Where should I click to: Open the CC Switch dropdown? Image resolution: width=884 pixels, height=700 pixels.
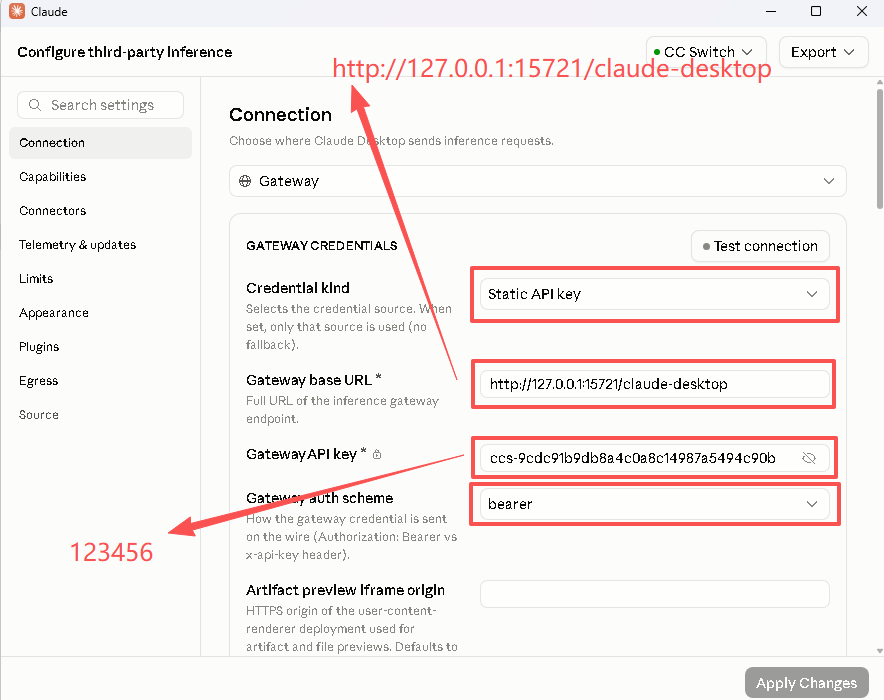click(706, 52)
